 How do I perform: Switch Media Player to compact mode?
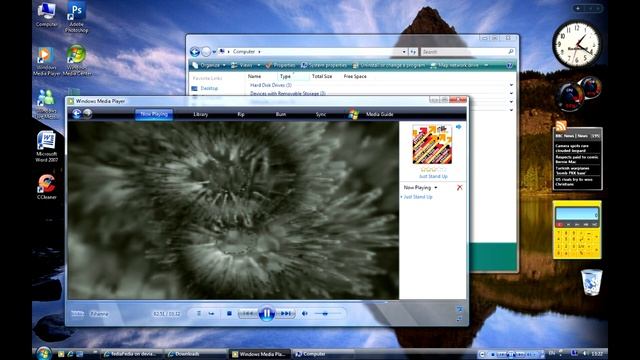pos(459,319)
